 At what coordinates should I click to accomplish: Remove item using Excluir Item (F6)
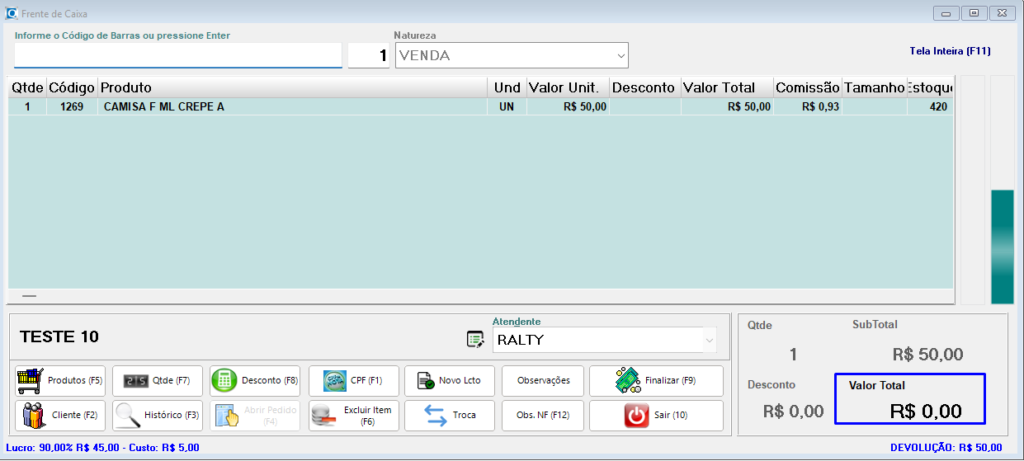click(353, 415)
